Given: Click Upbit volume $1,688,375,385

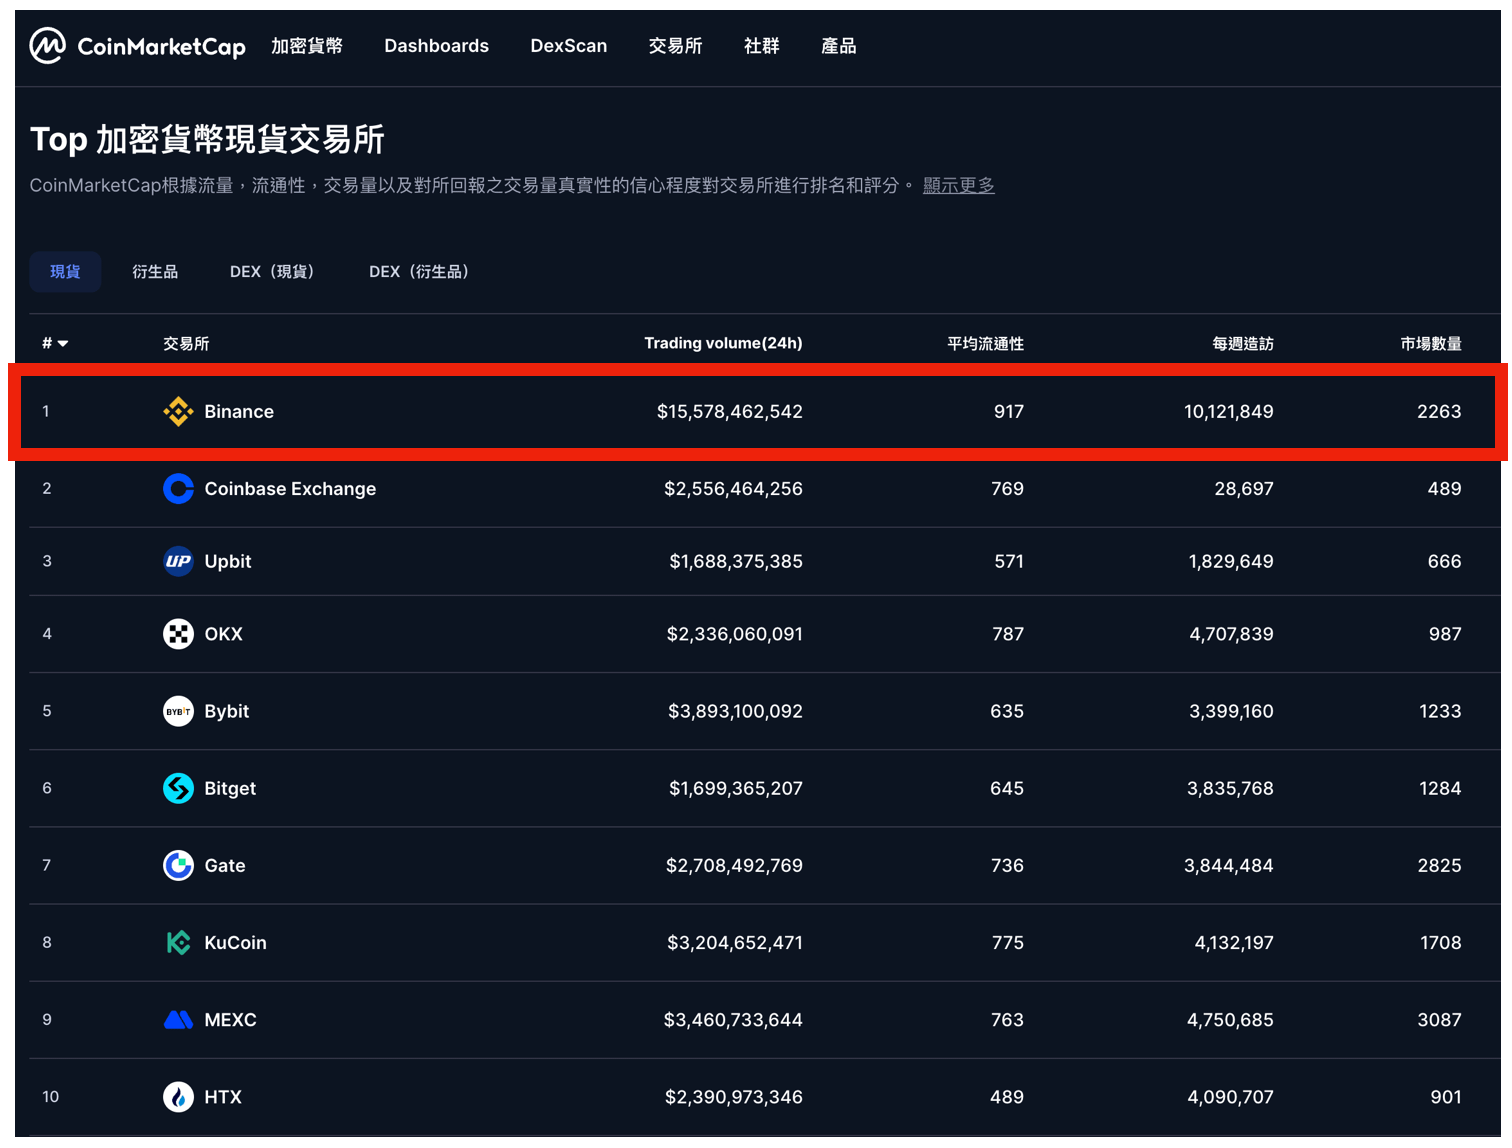Looking at the screenshot, I should [x=736, y=561].
